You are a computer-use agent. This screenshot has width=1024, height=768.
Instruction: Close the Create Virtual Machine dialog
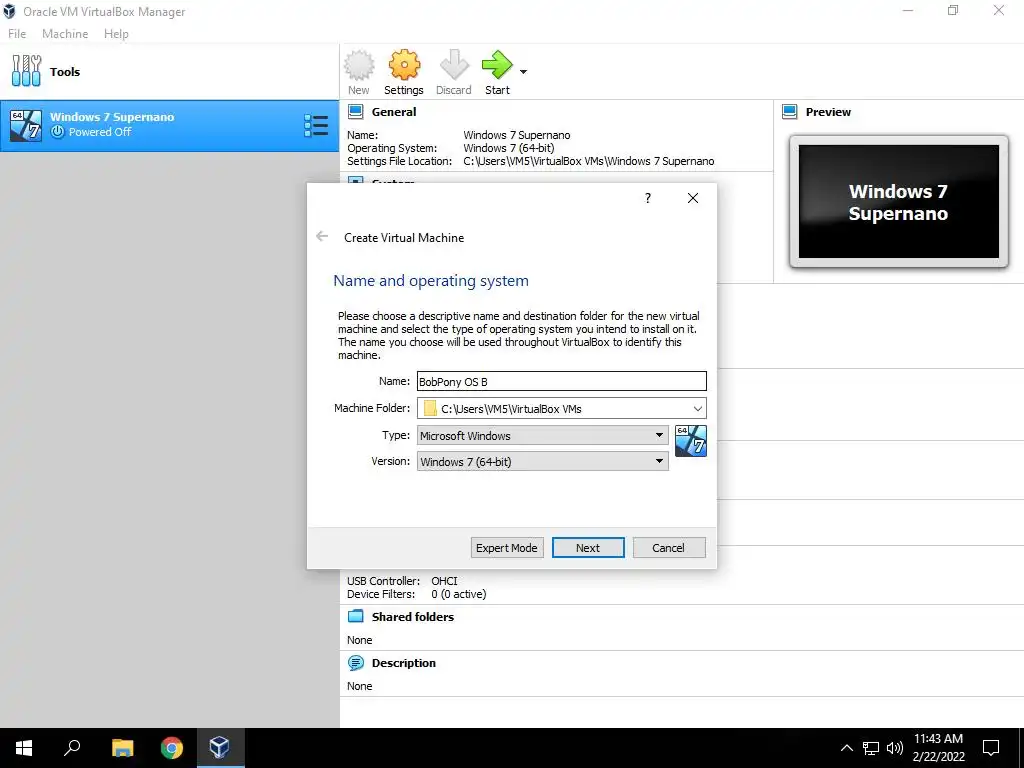(693, 198)
